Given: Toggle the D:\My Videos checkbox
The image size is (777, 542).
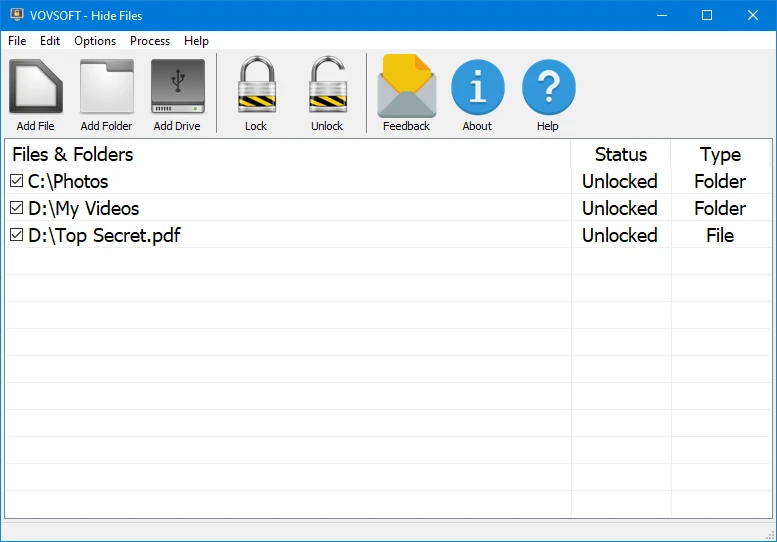Looking at the screenshot, I should (x=16, y=208).
